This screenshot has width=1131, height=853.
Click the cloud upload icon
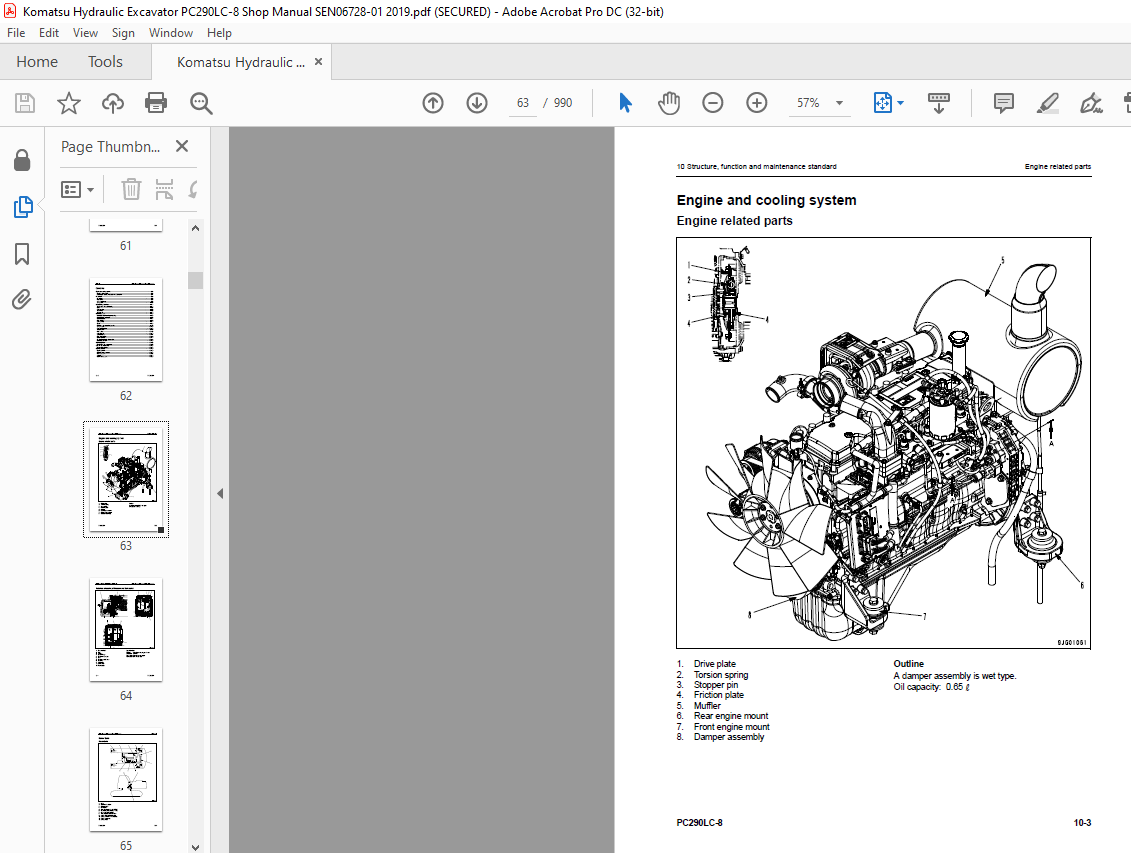coord(113,103)
